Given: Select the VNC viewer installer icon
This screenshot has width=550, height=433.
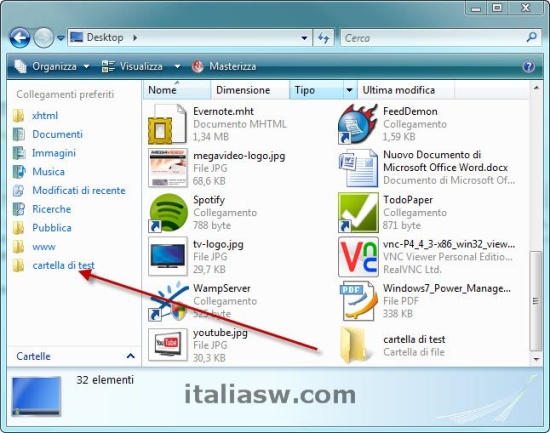Looking at the screenshot, I should pos(358,257).
